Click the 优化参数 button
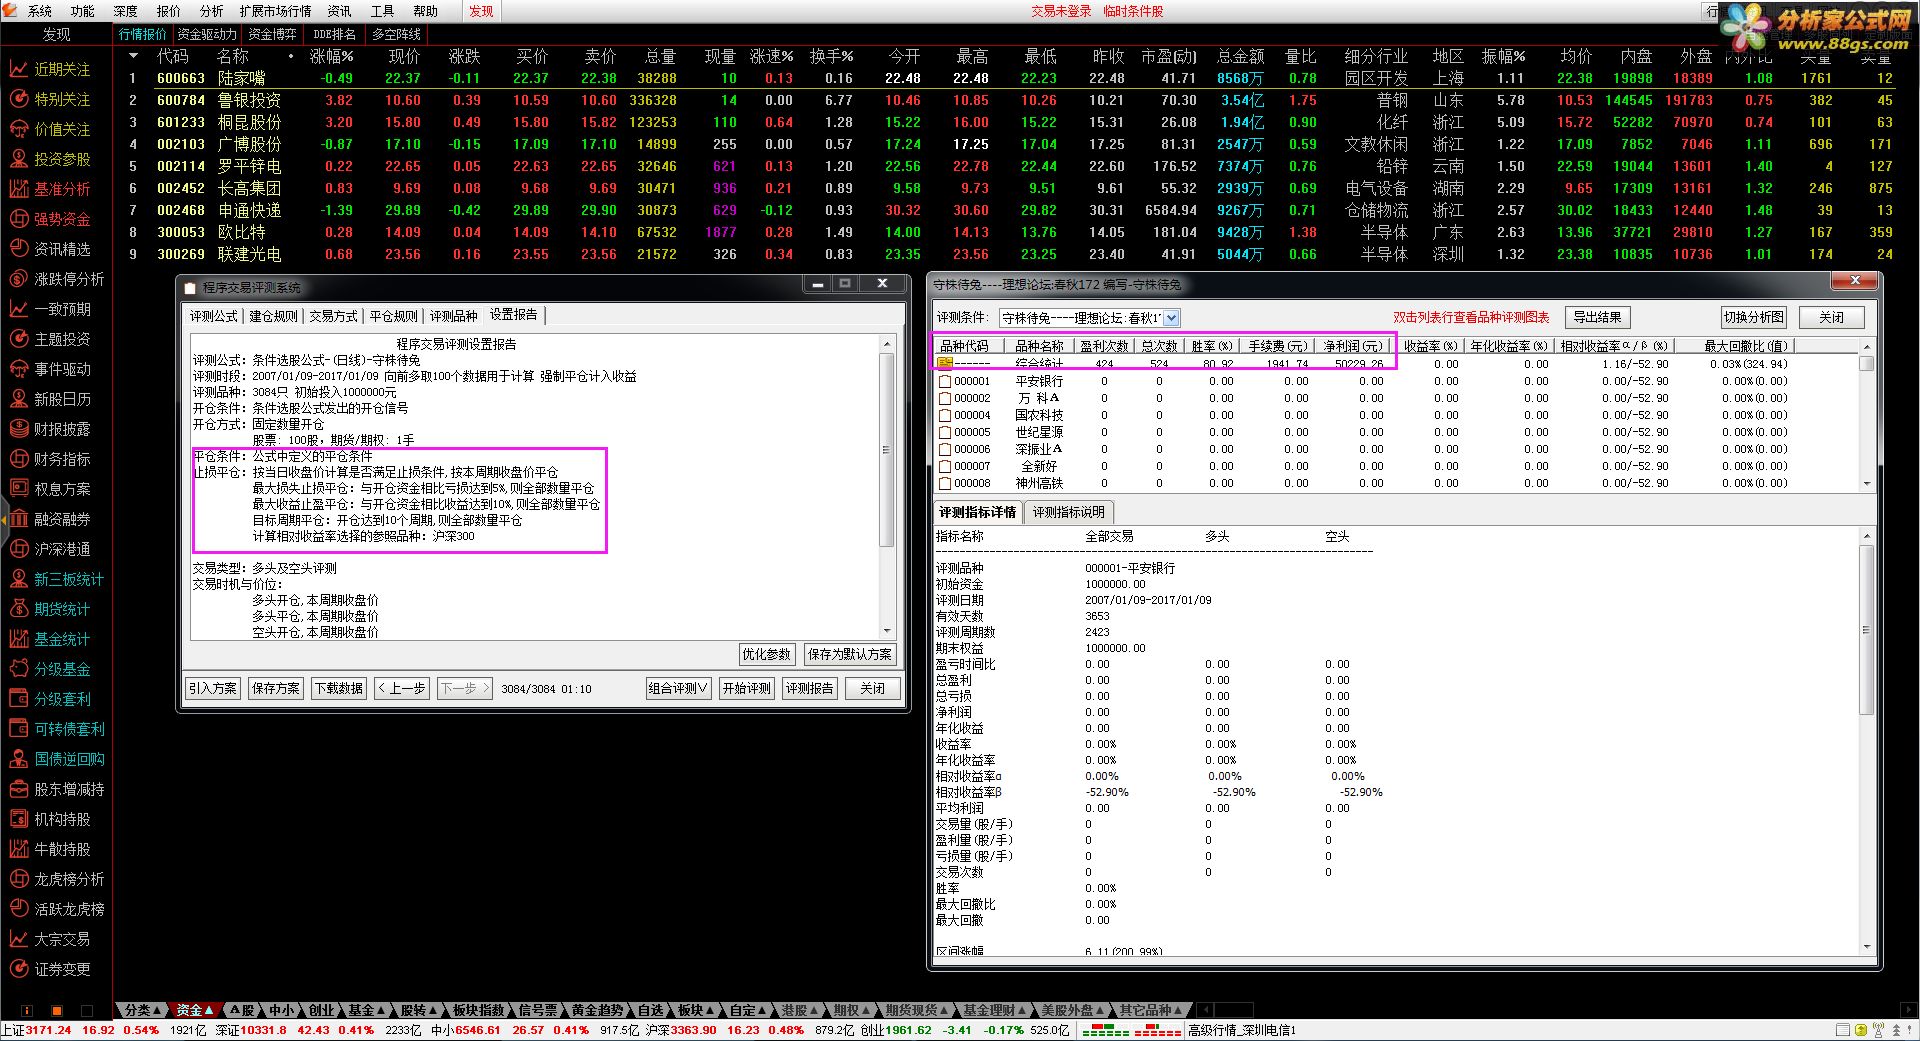This screenshot has height=1041, width=1920. point(766,654)
